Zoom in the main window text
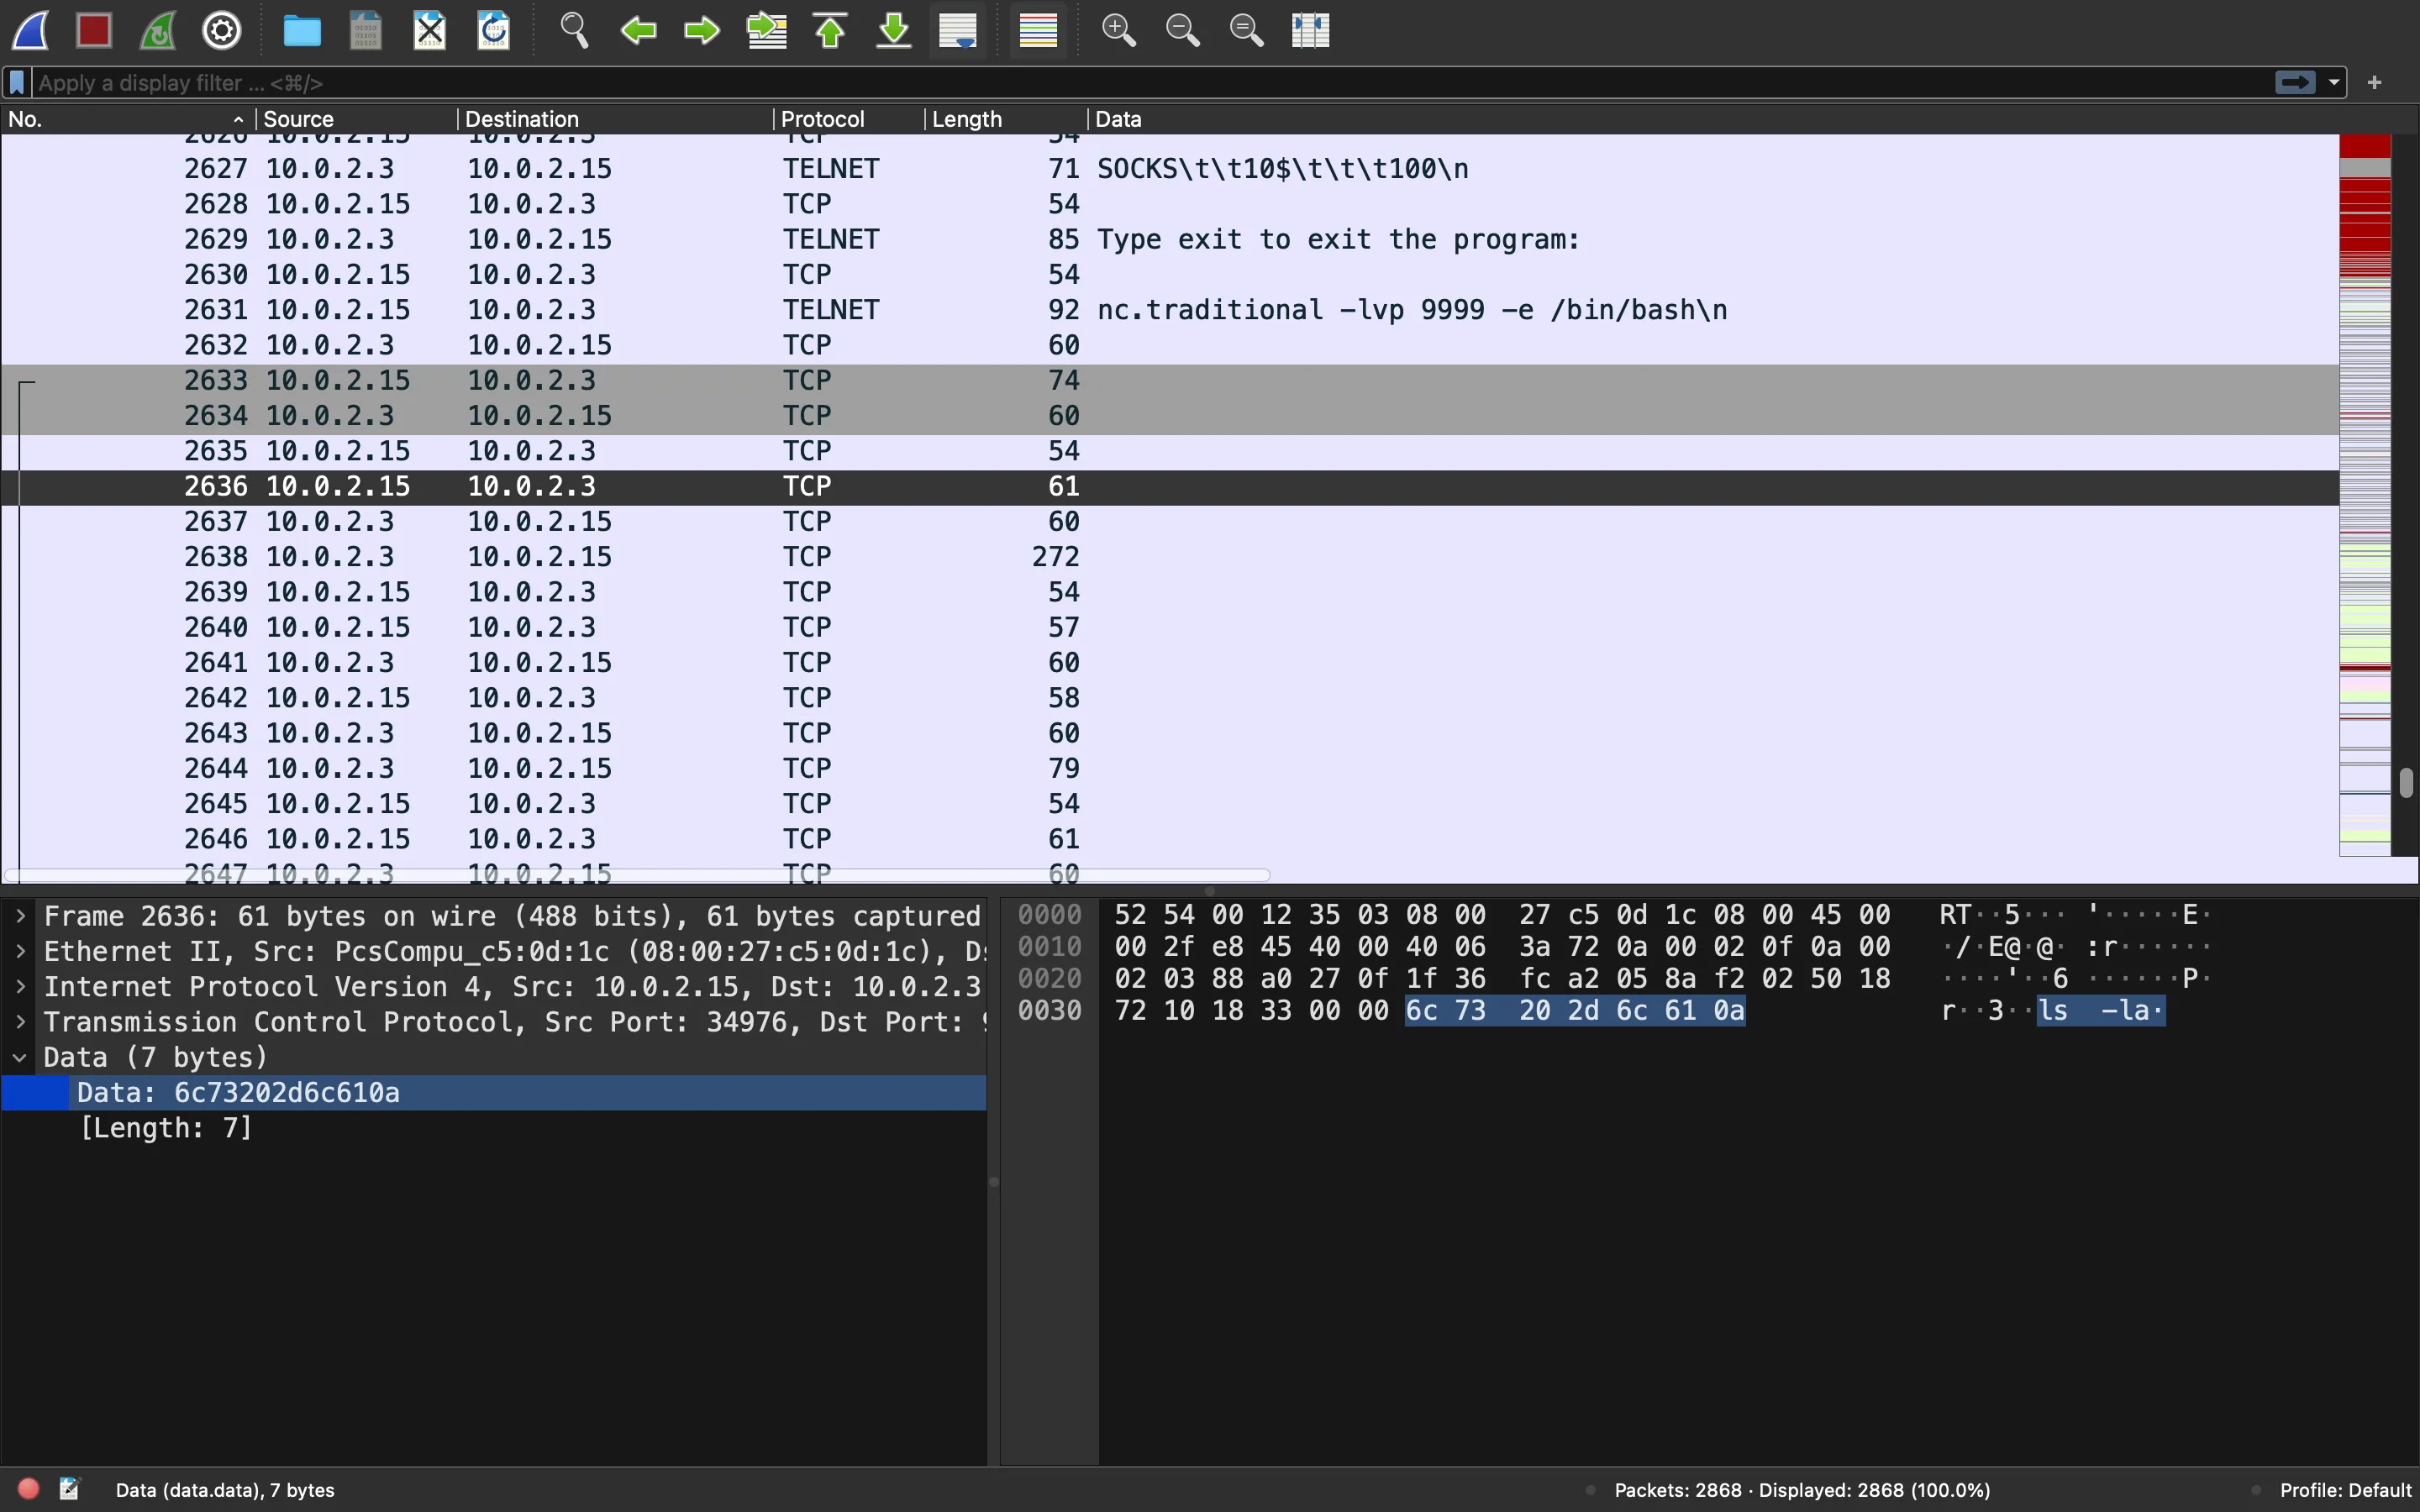Screen dimensions: 2420x1512 point(1118,30)
